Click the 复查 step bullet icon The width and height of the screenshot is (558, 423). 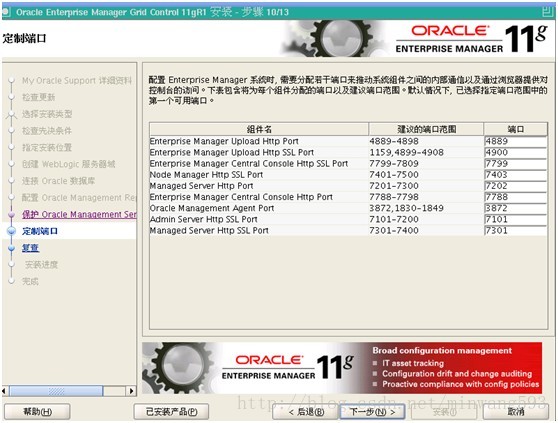point(12,248)
